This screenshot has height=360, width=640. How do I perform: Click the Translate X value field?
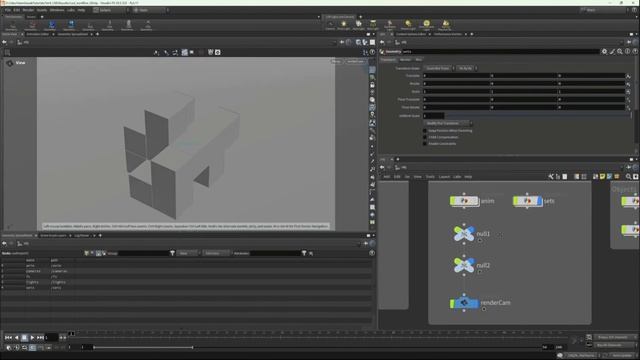(x=456, y=76)
